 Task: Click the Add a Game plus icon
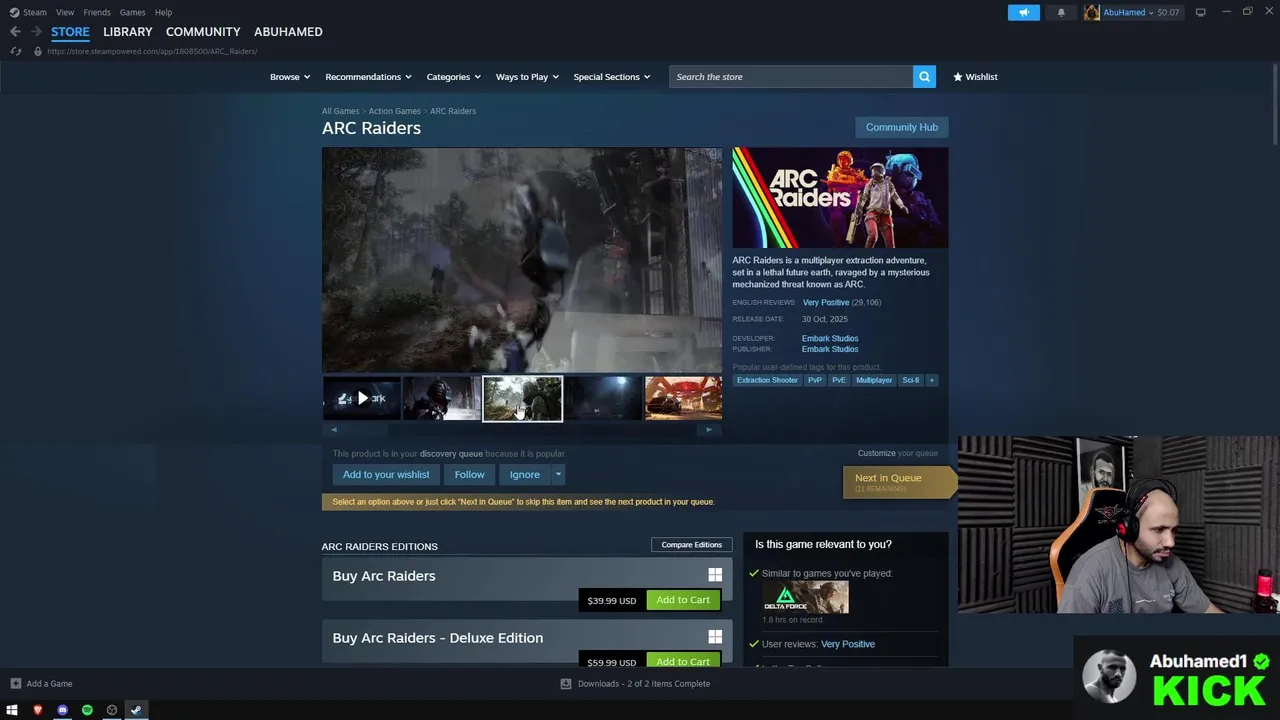(x=15, y=684)
